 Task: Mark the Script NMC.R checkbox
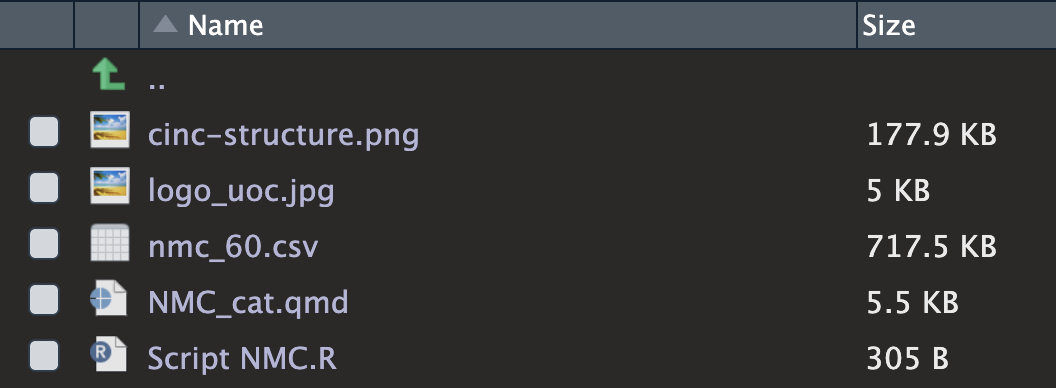pos(44,355)
